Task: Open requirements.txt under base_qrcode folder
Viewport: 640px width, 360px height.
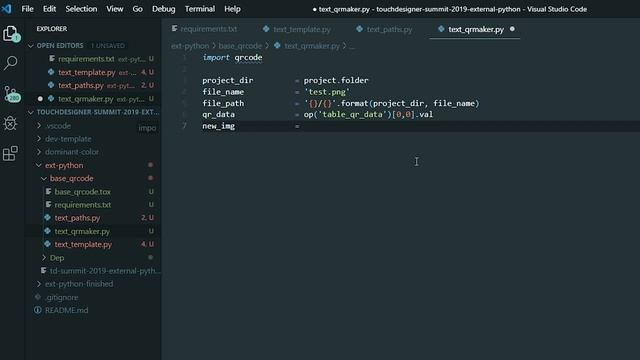Action: point(82,204)
